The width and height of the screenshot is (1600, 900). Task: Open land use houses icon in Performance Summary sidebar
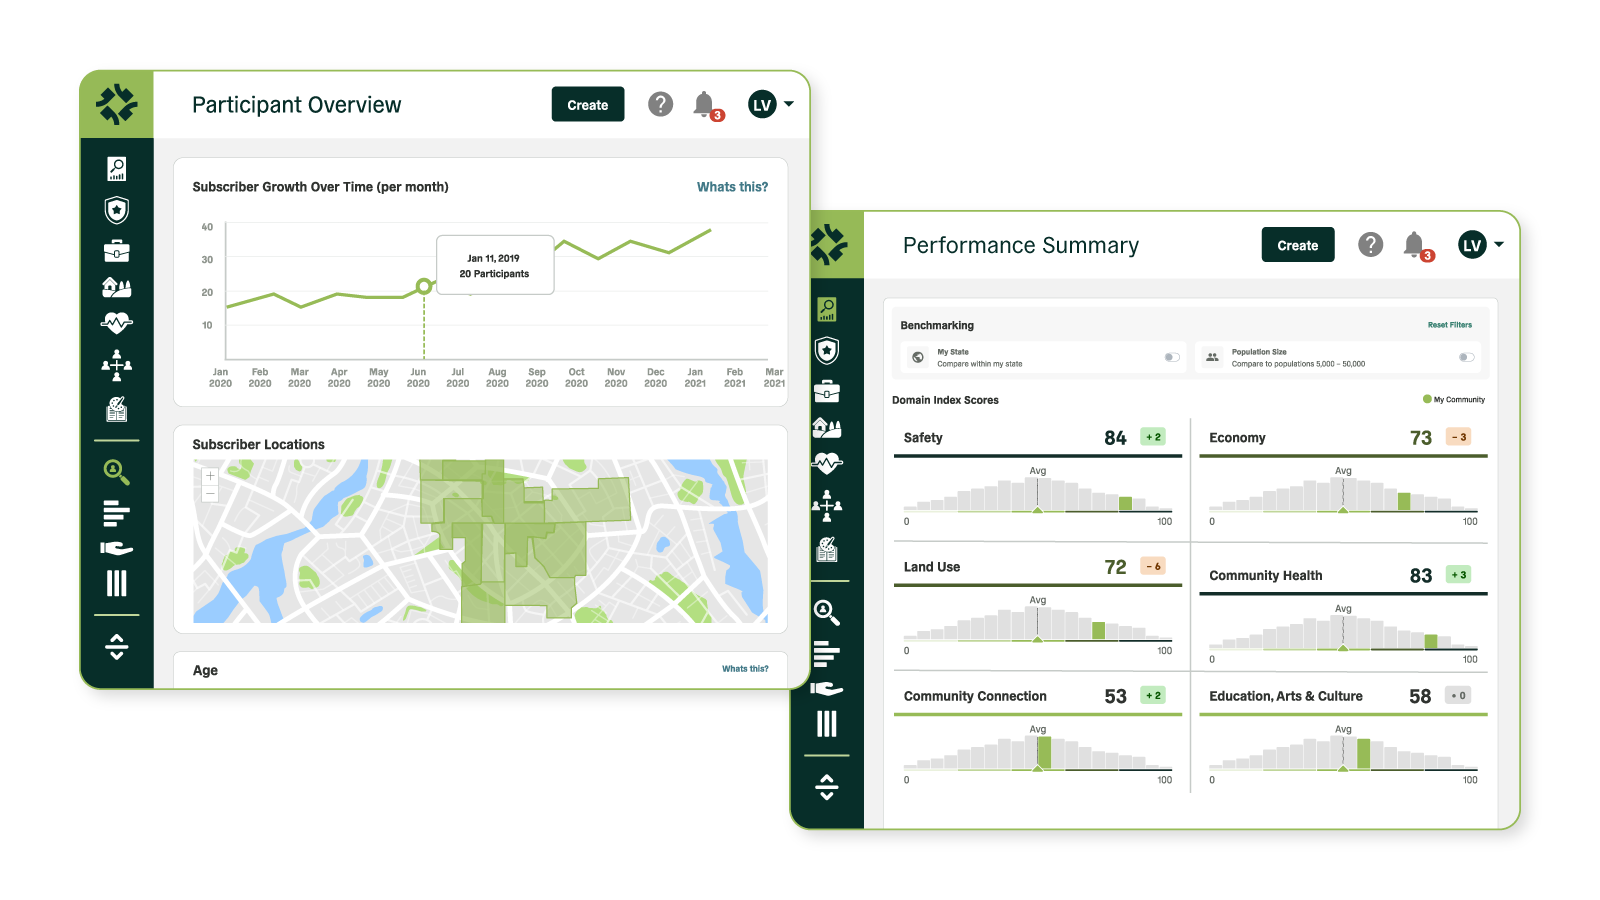click(x=827, y=428)
